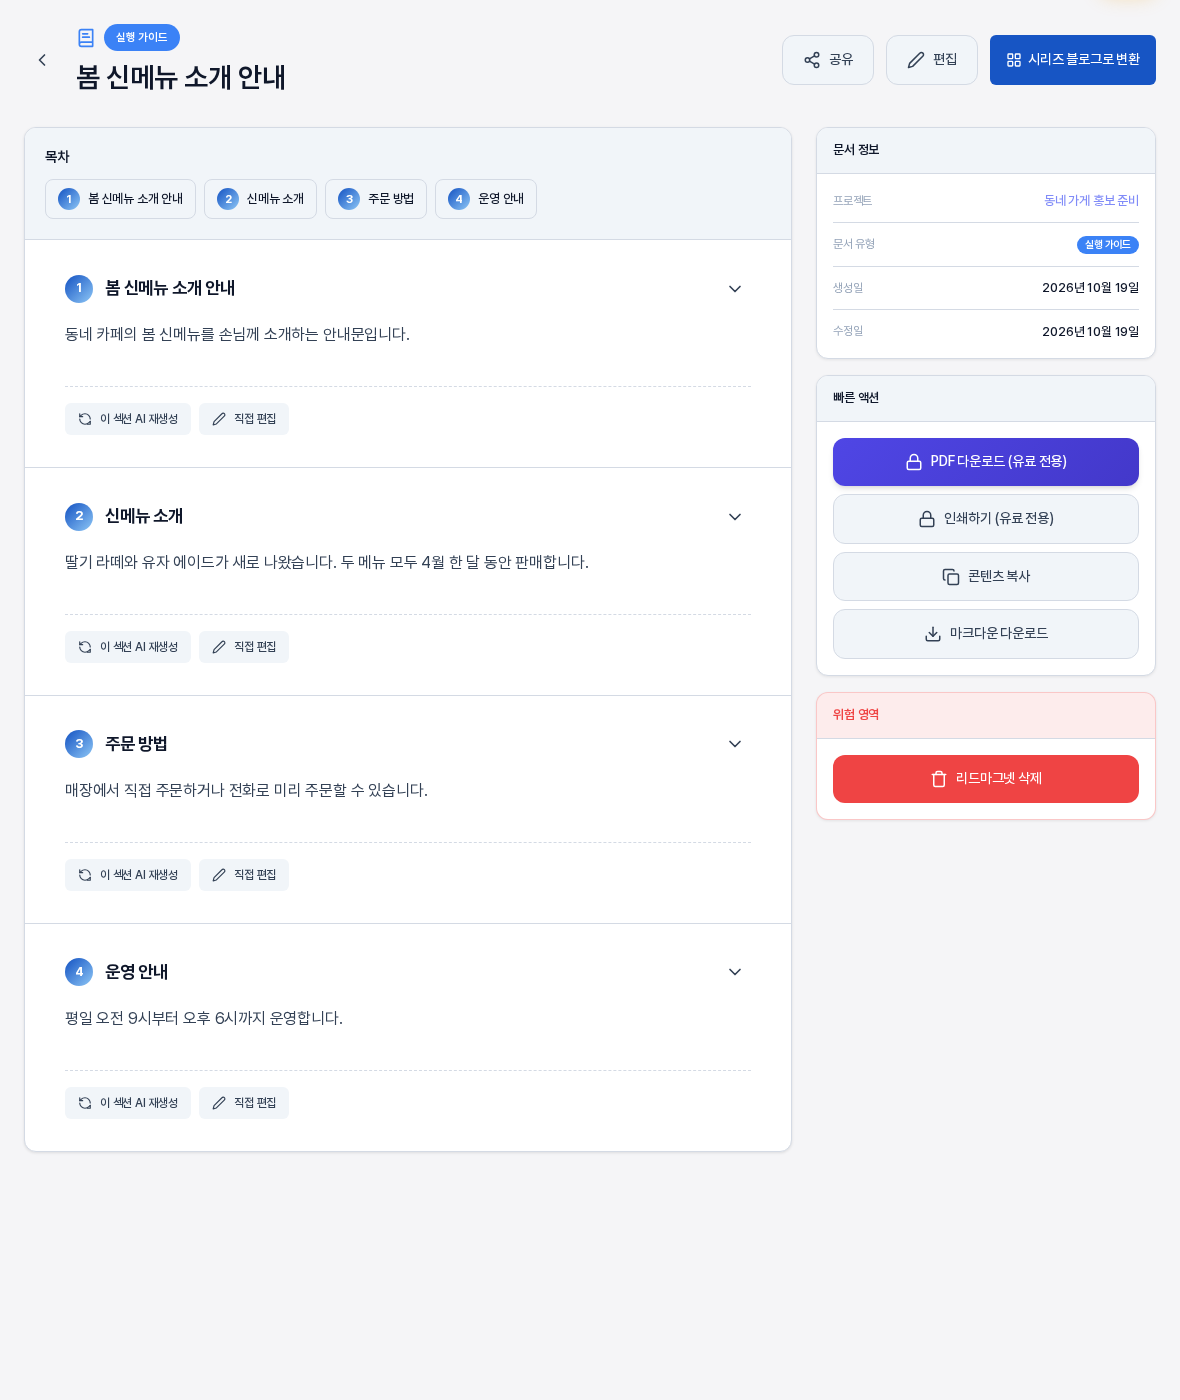This screenshot has height=1400, width=1180.
Task: Jump to 봄 신메뉴 소개 안내 in table of contents
Action: pyautogui.click(x=120, y=199)
